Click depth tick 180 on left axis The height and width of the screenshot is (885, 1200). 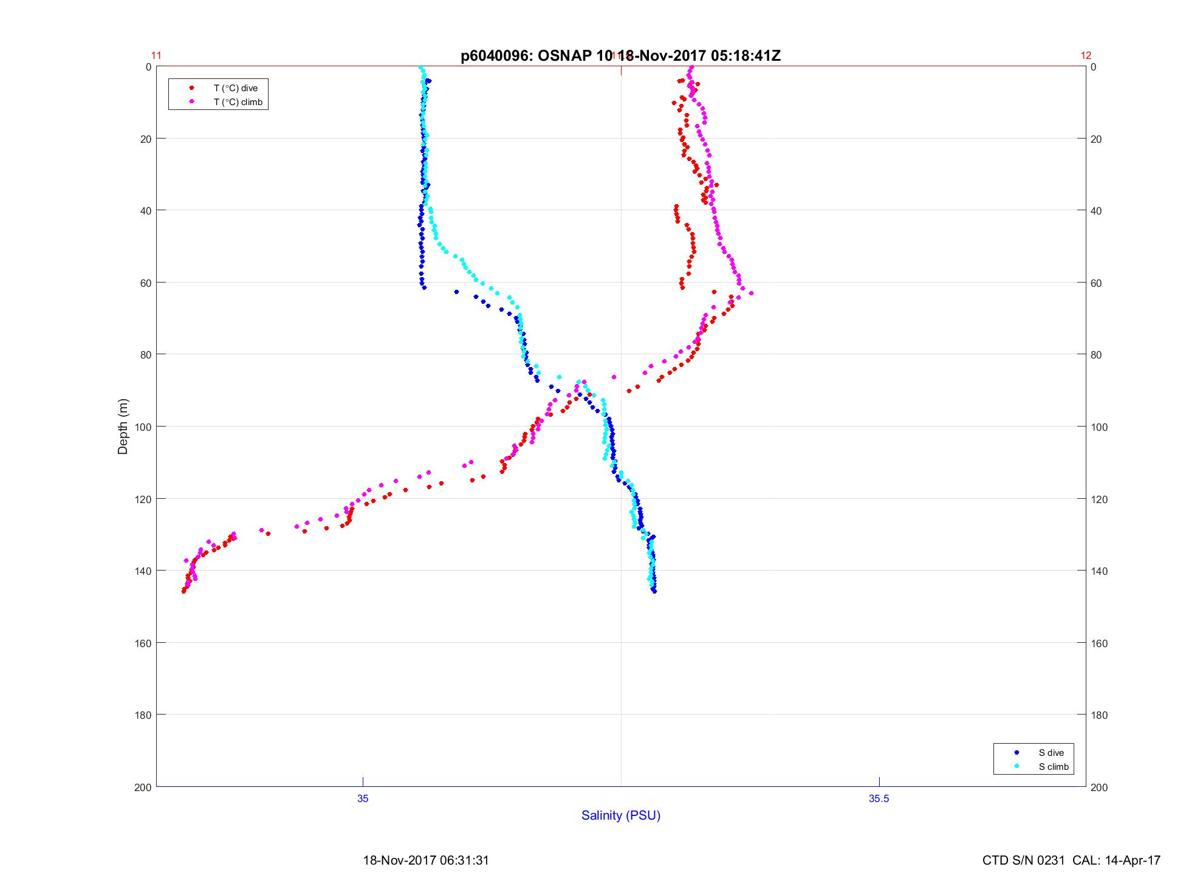click(142, 715)
